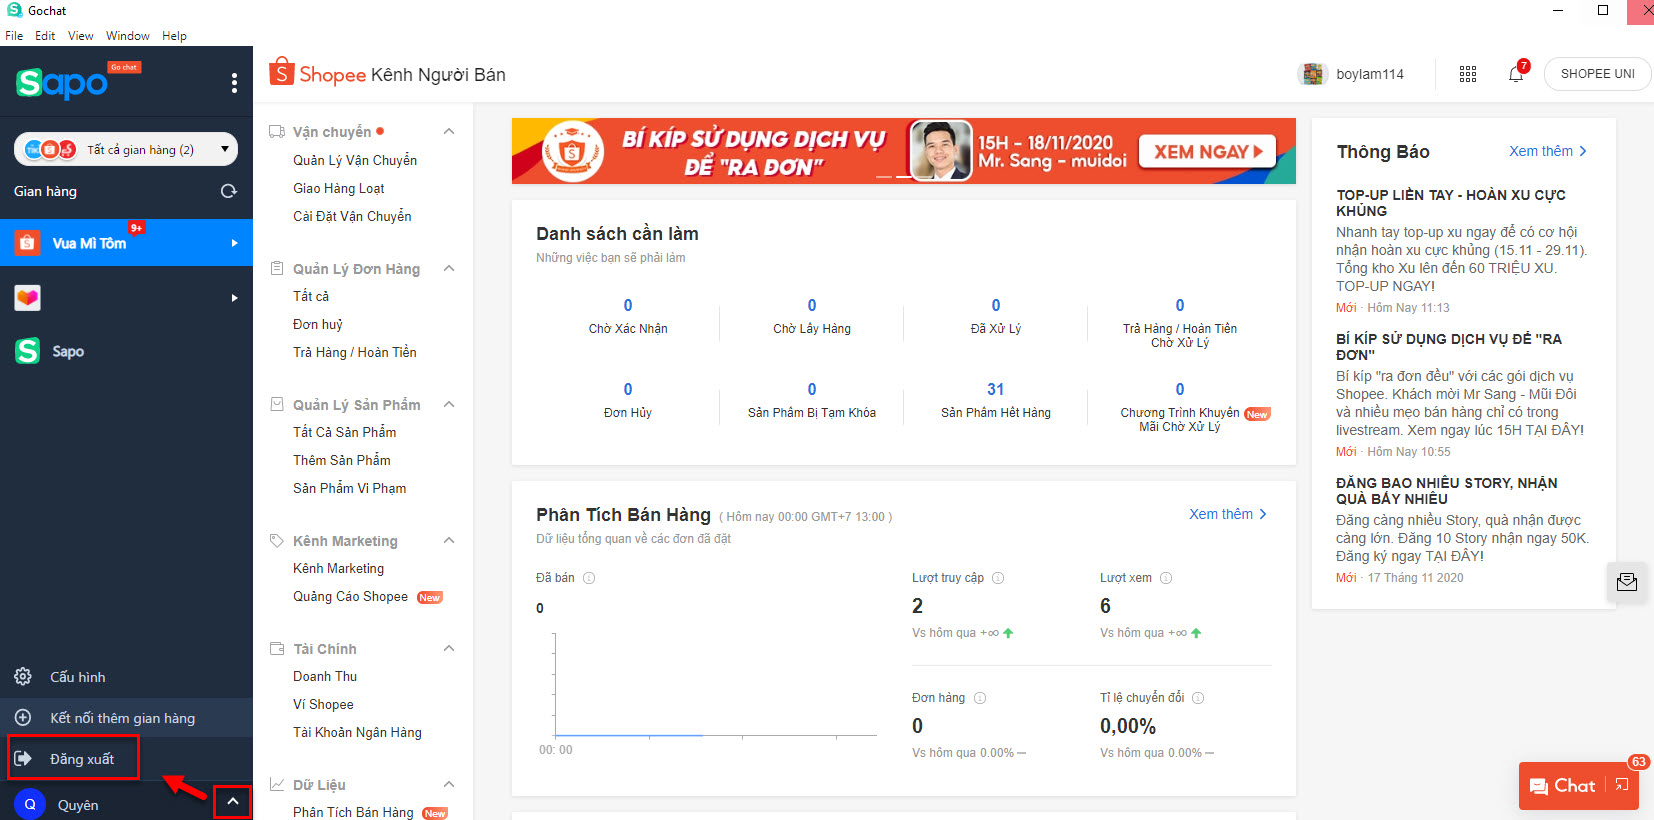The image size is (1654, 820).
Task: Go to Quản Lý Vận Chuyển
Action: coord(355,160)
